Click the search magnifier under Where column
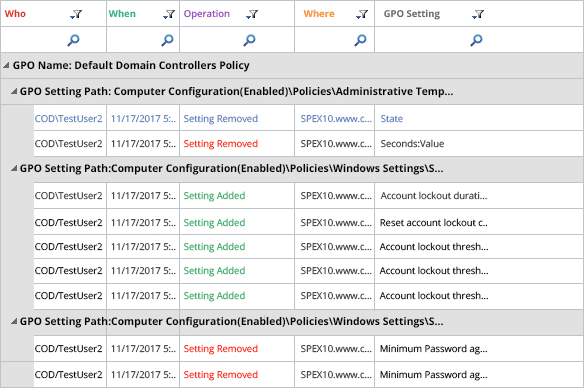 (360, 40)
